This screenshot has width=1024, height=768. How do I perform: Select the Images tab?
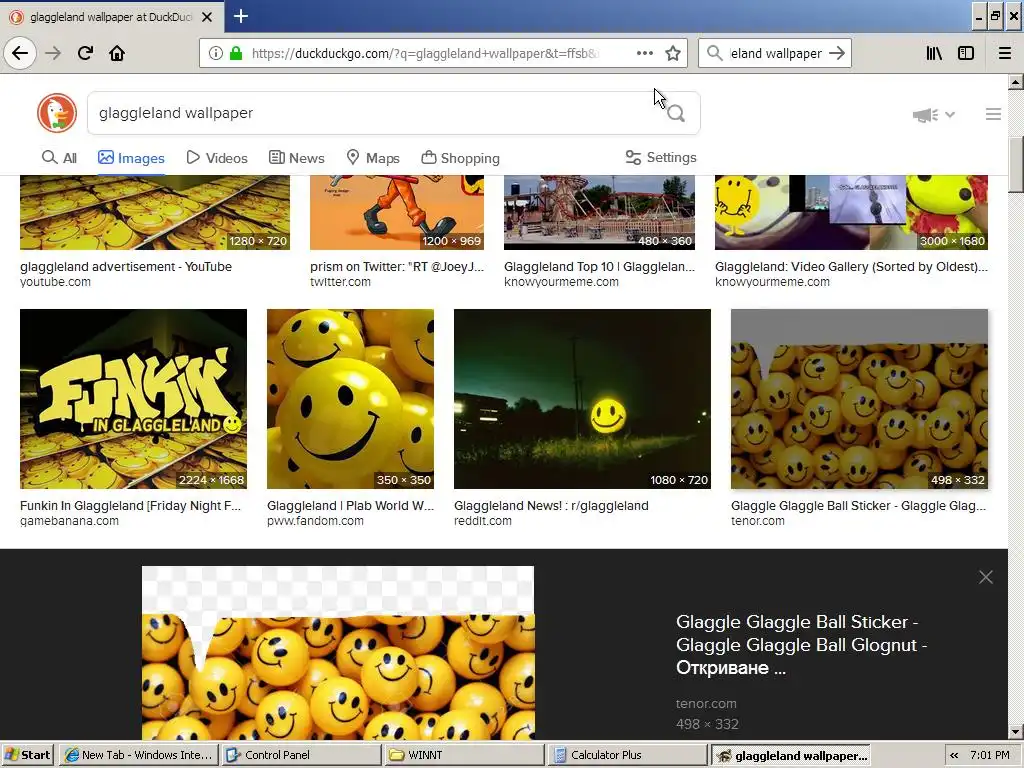131,158
